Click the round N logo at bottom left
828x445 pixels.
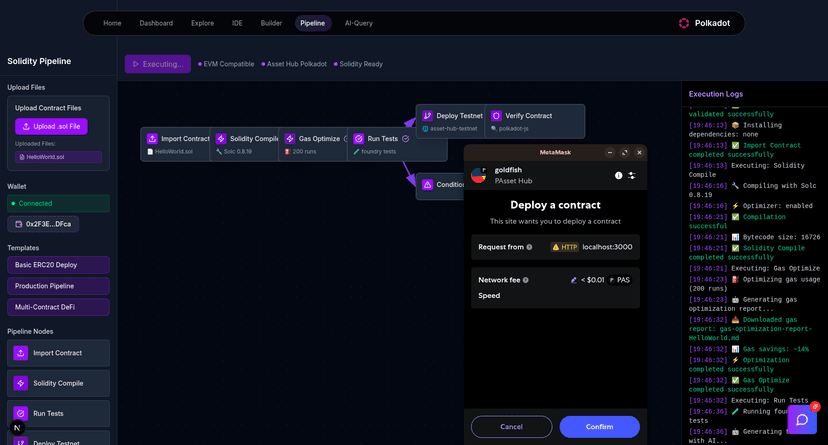17,428
